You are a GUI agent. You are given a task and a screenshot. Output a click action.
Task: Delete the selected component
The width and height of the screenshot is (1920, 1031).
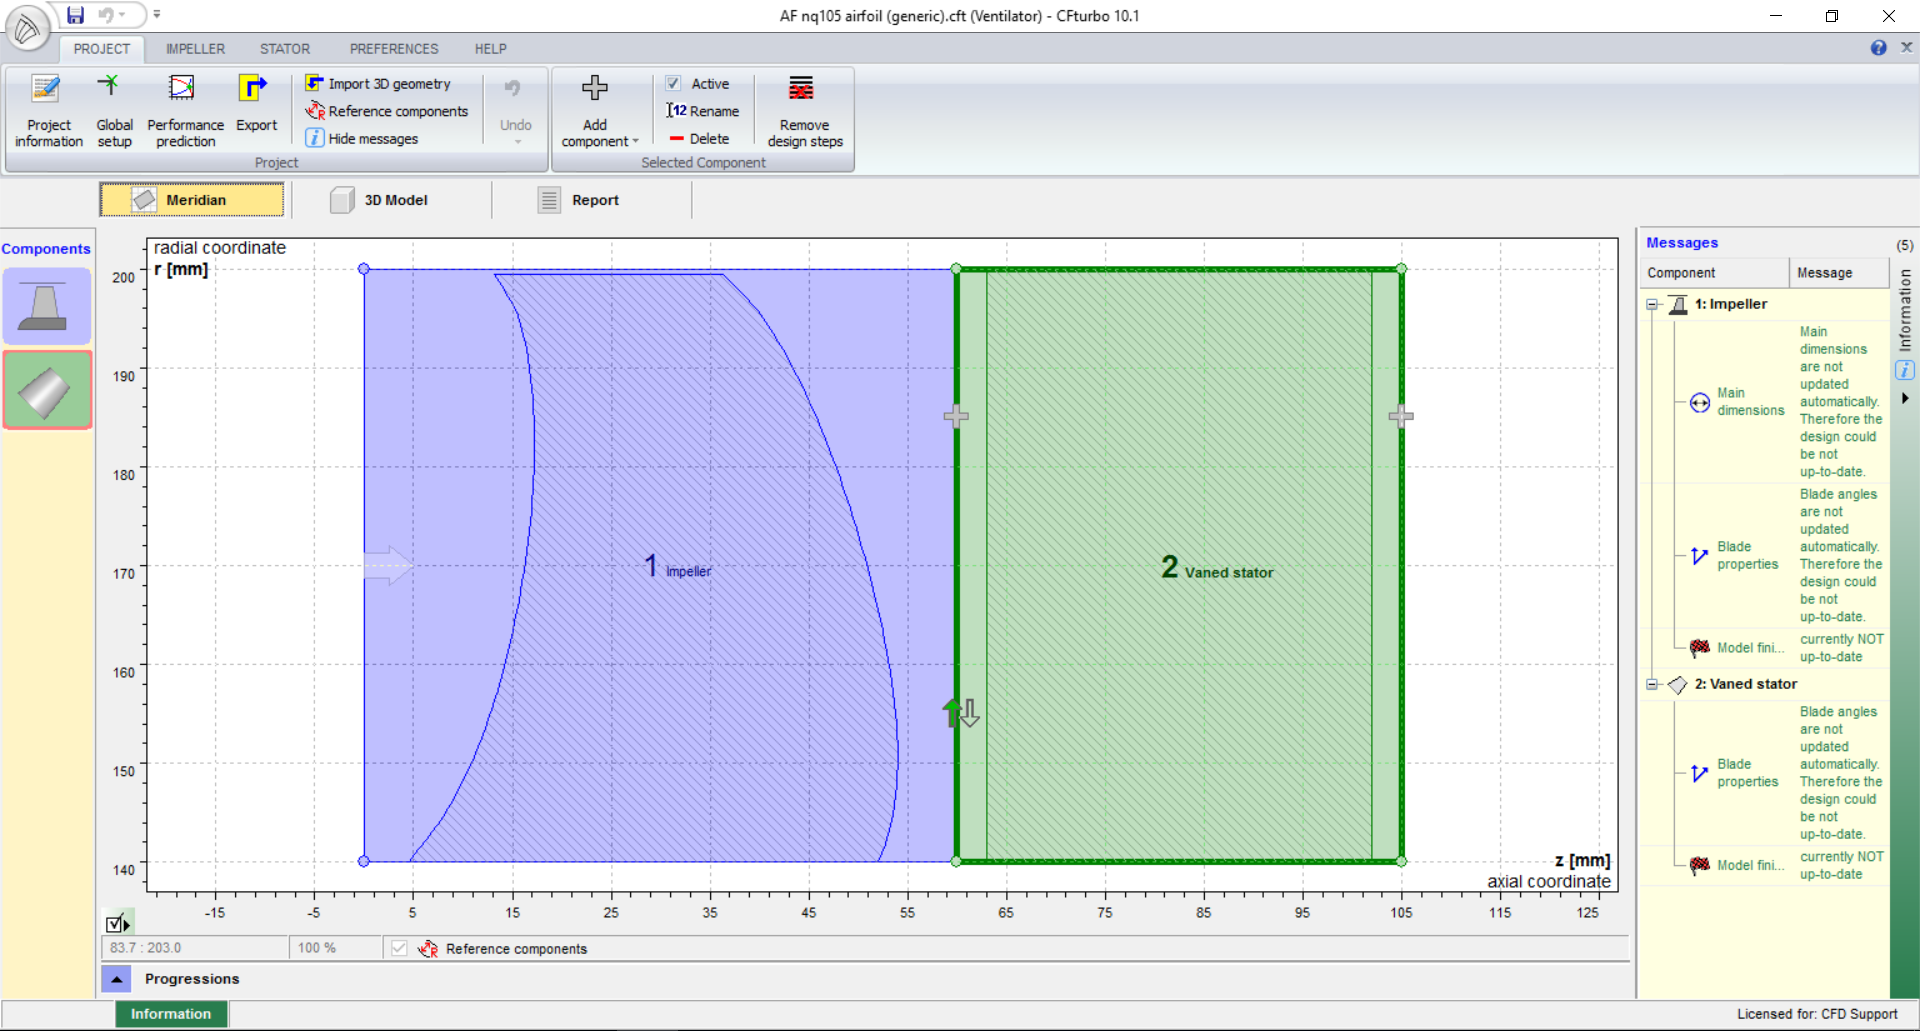pos(700,139)
